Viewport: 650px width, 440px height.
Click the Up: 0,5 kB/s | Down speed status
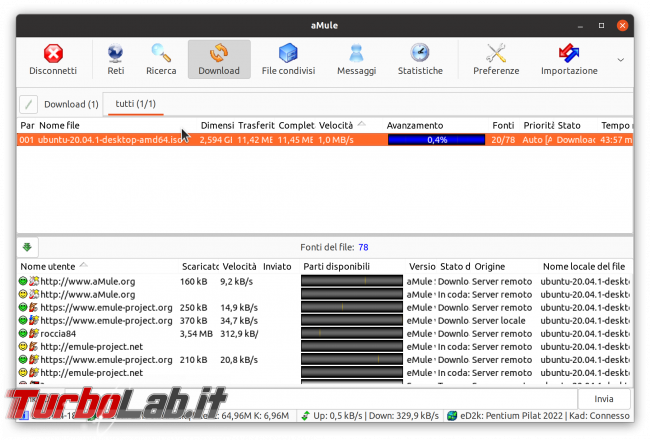[x=376, y=416]
